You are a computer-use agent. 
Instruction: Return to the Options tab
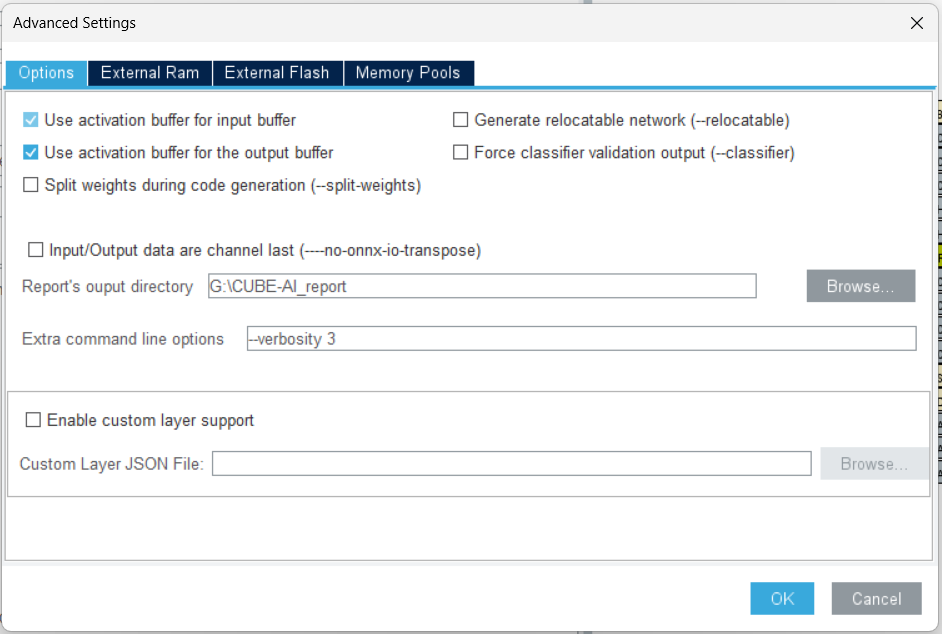pyautogui.click(x=45, y=72)
